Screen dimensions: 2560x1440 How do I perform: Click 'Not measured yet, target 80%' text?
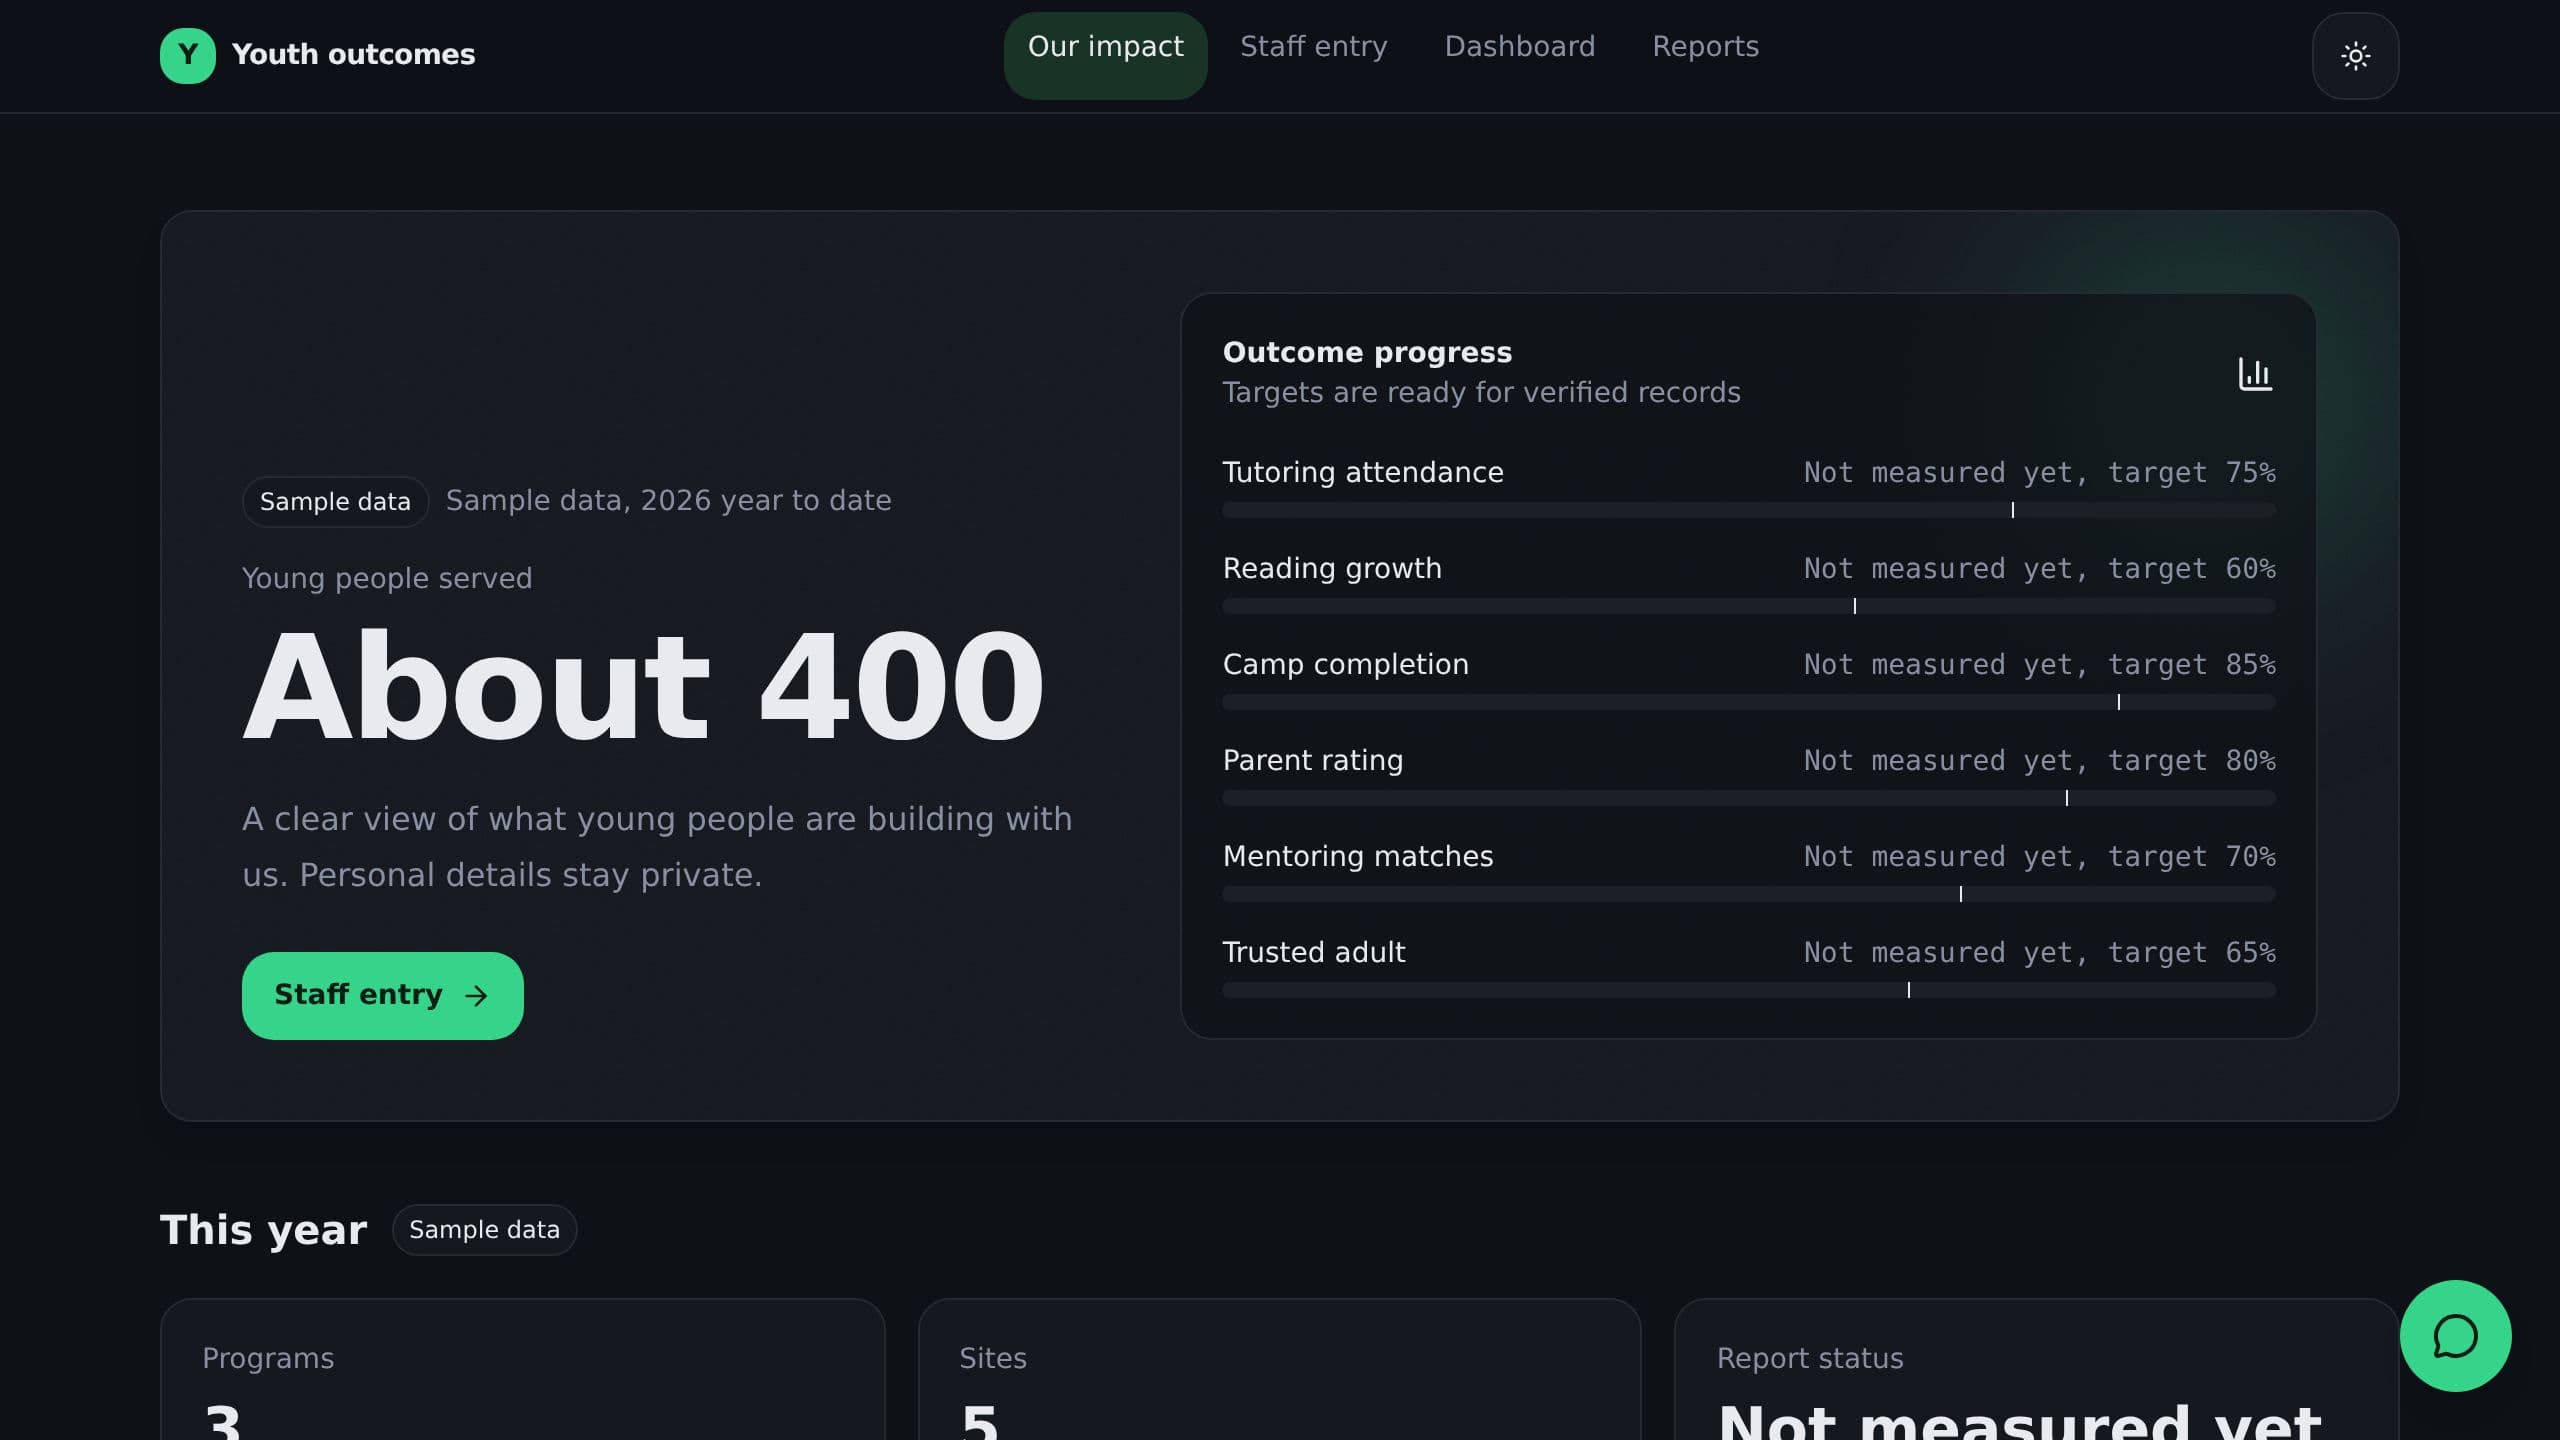click(x=2039, y=760)
